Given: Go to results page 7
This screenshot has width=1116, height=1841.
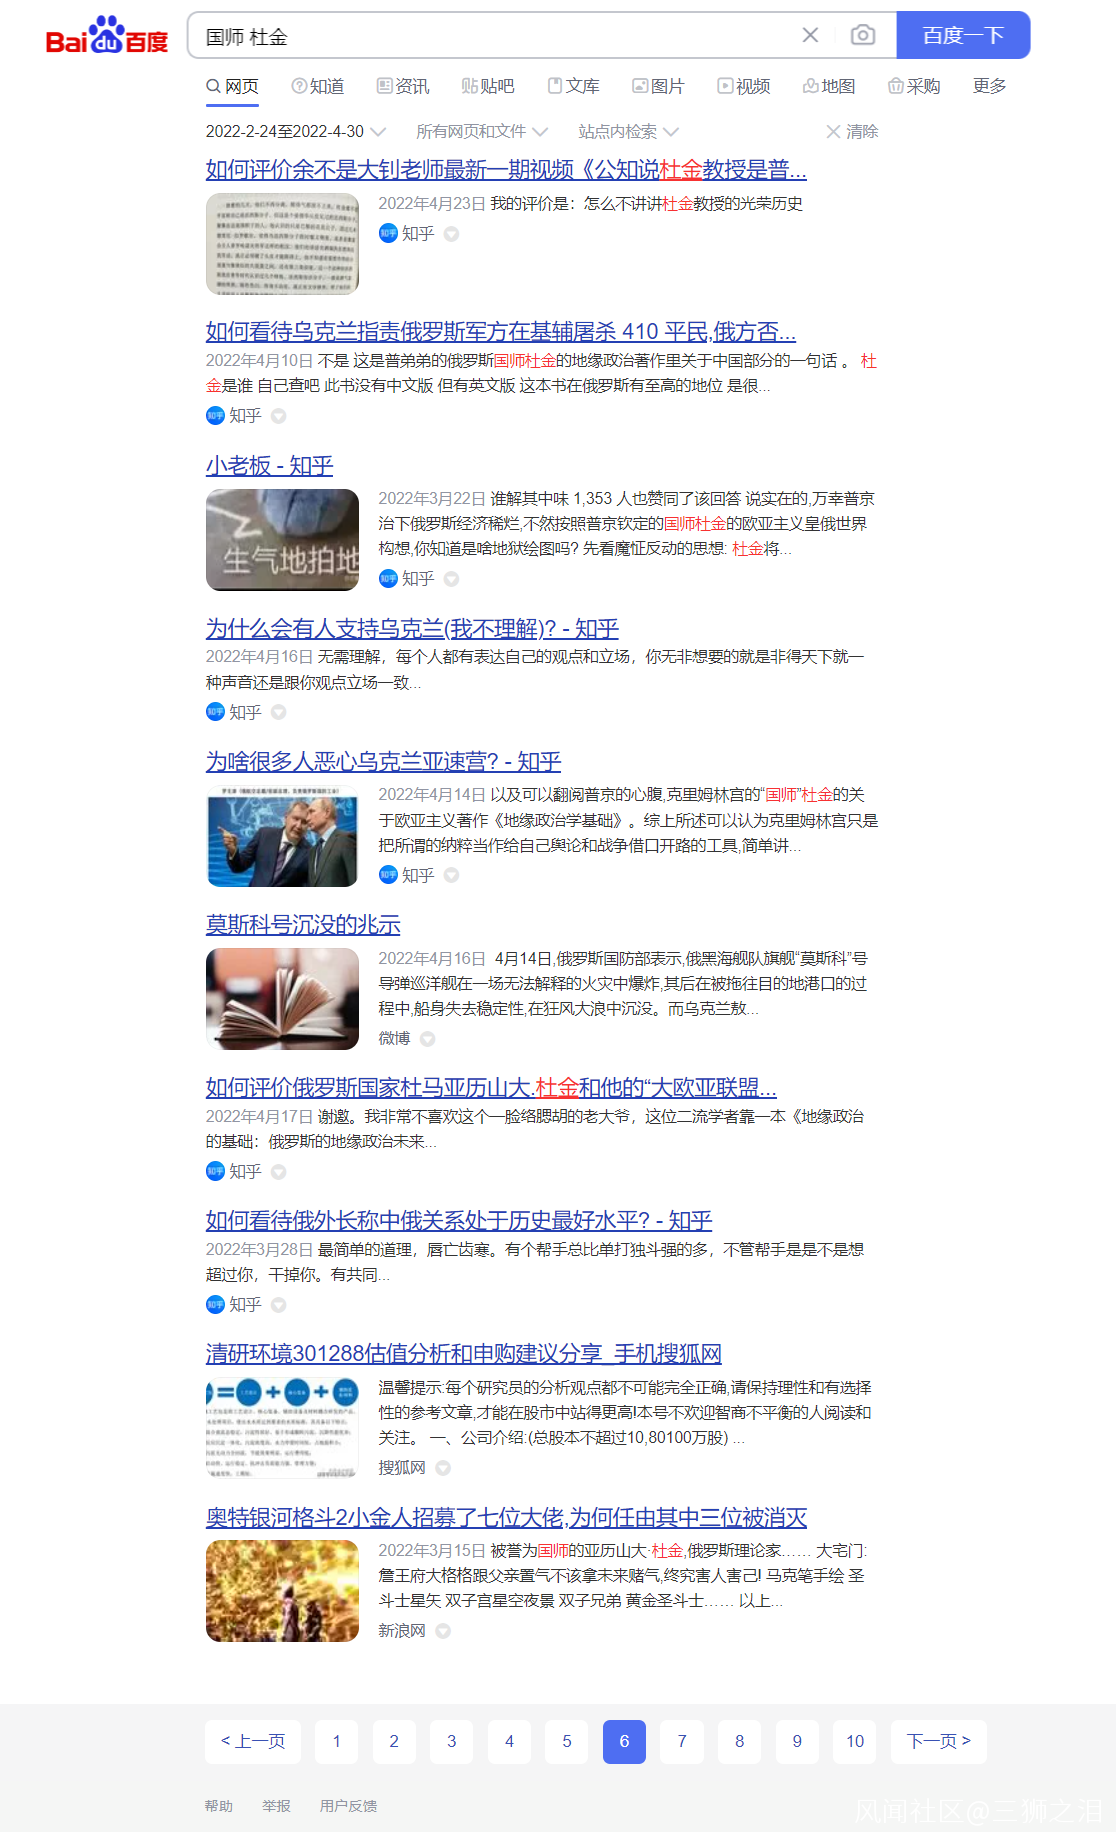Looking at the screenshot, I should (x=682, y=1742).
